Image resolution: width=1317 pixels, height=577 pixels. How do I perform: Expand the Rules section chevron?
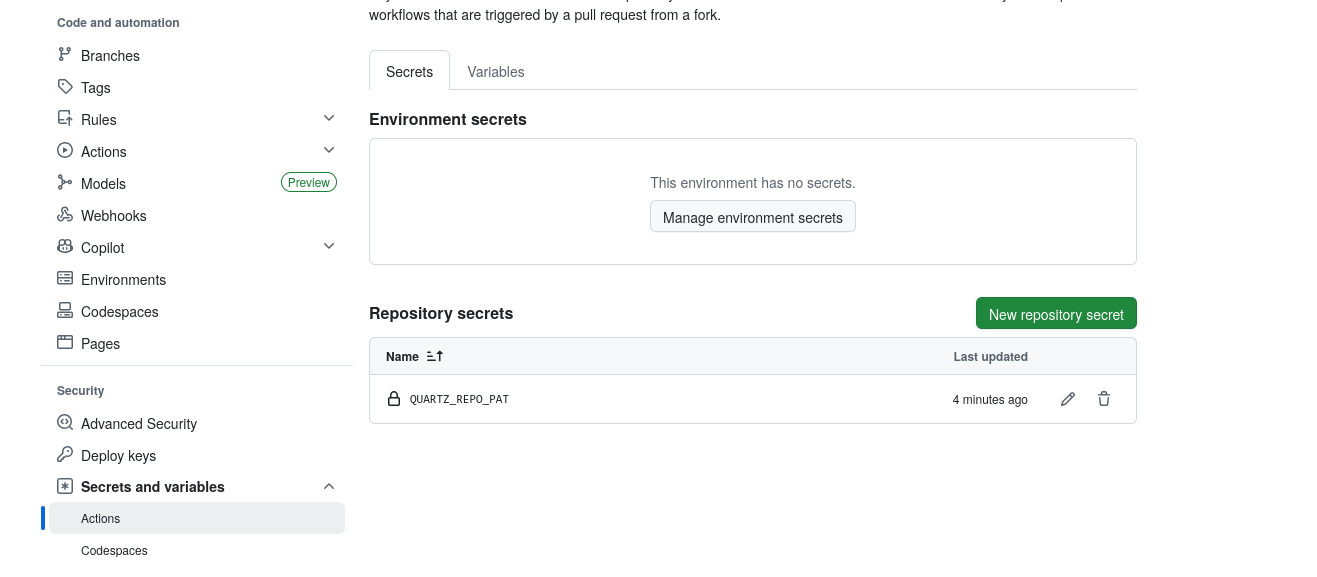tap(329, 119)
